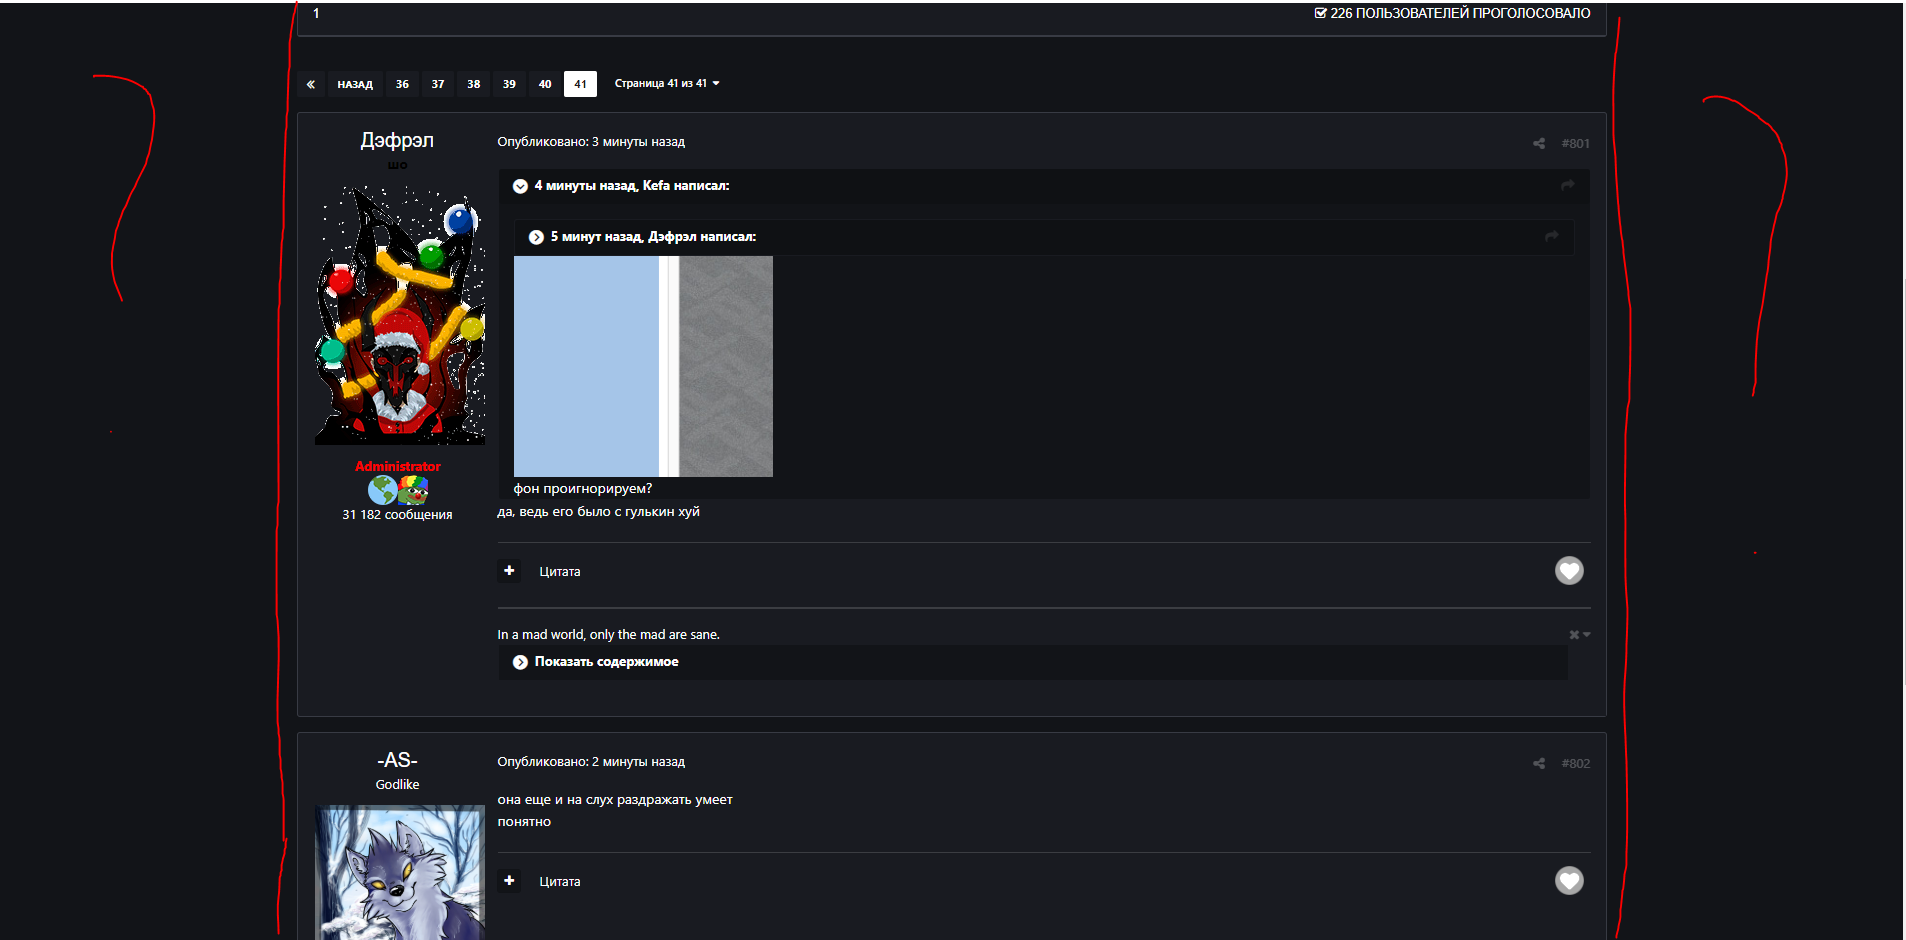Like post #802 with the heart icon
1906x940 pixels.
click(x=1569, y=881)
